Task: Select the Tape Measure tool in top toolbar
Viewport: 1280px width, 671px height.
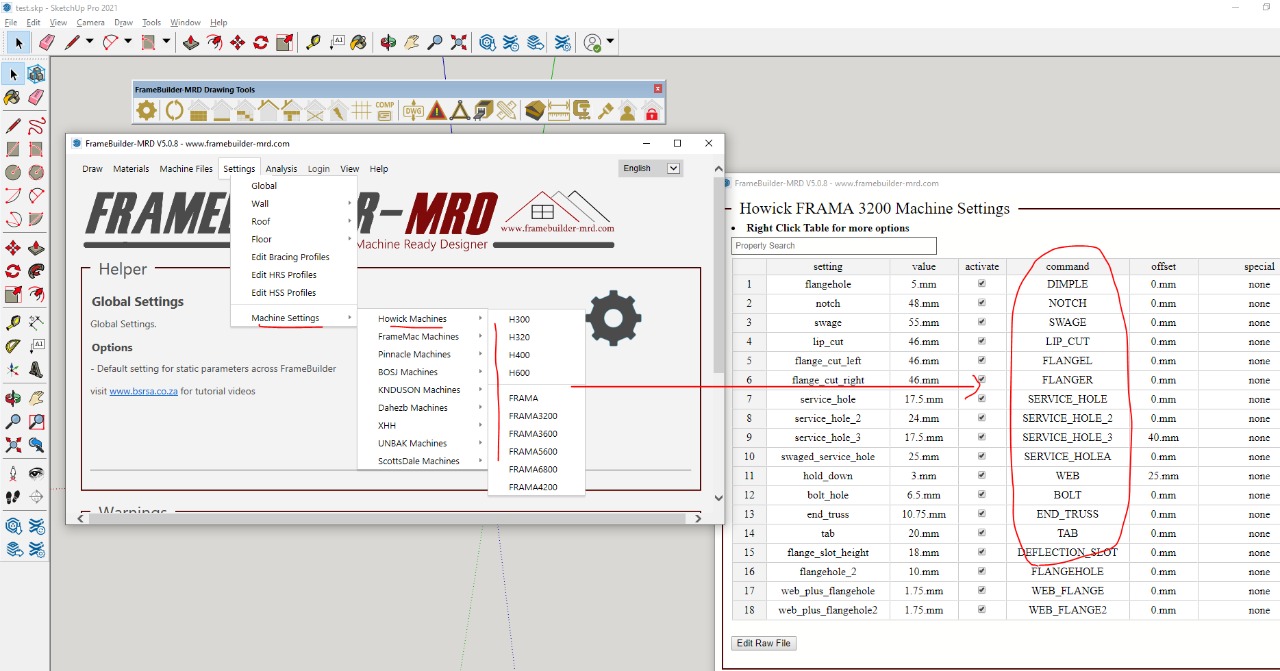Action: coord(314,42)
